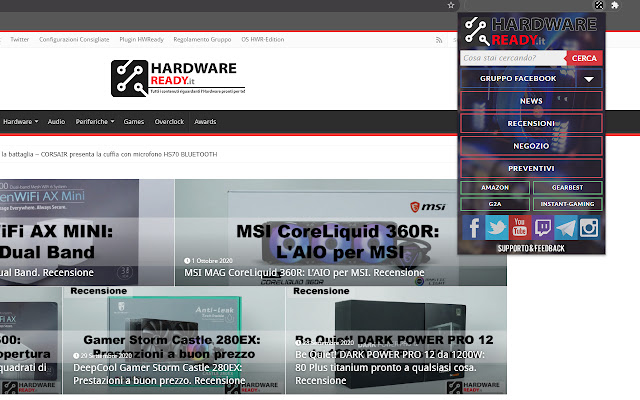The height and width of the screenshot is (400, 640).
Task: Click the INSTANT-GAMING button
Action: point(567,204)
